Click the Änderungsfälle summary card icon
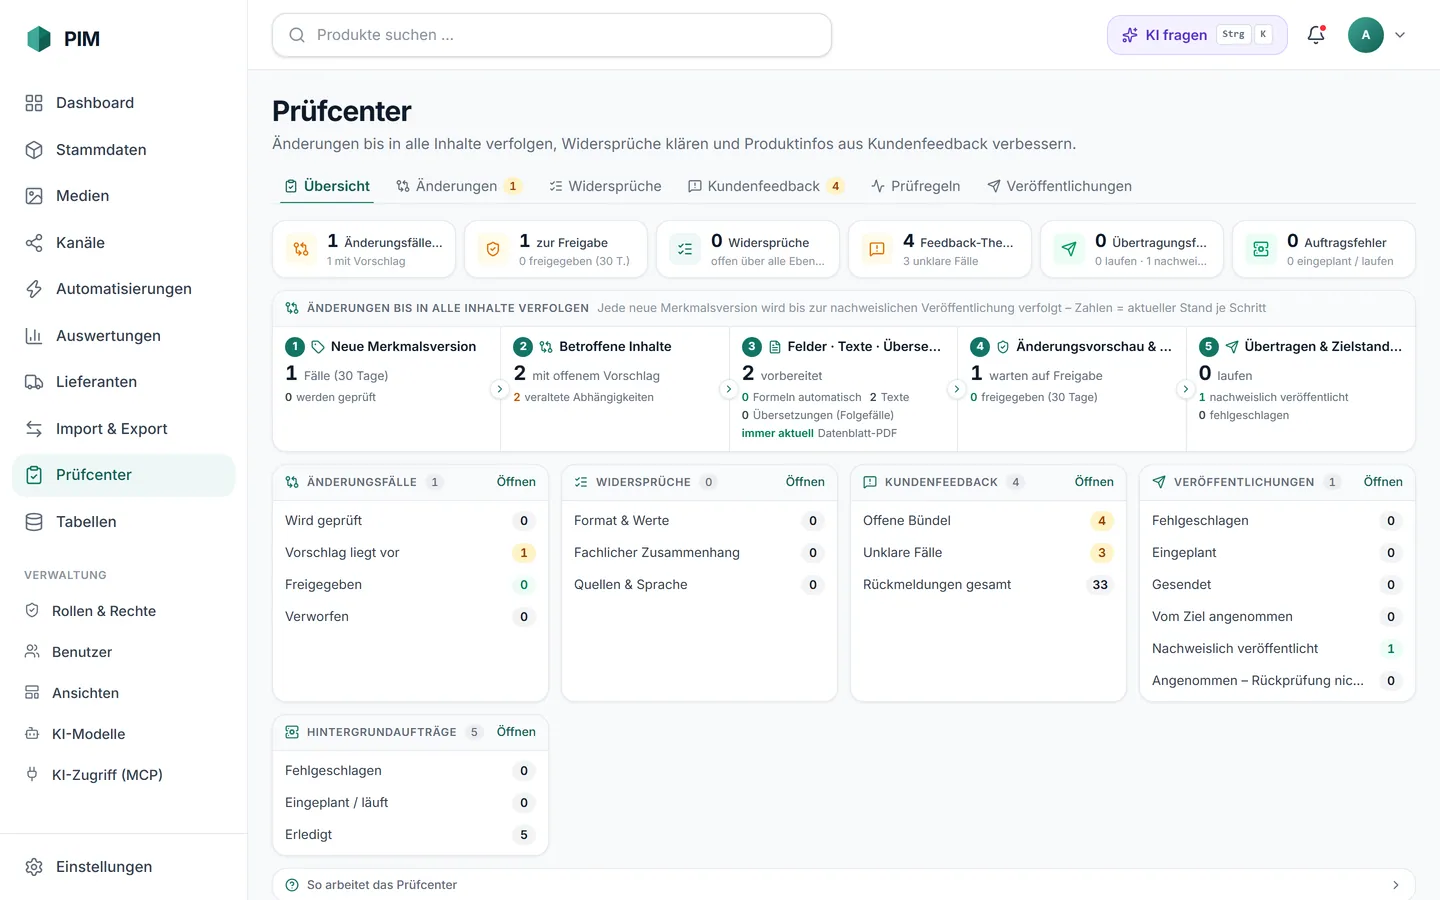Viewport: 1440px width, 900px height. click(301, 249)
